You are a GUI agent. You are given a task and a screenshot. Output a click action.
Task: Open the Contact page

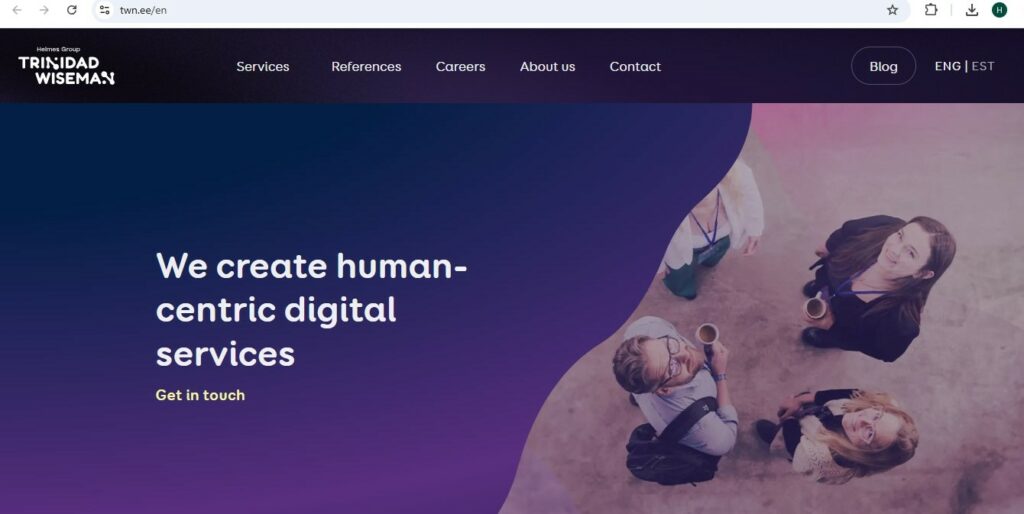coord(635,67)
